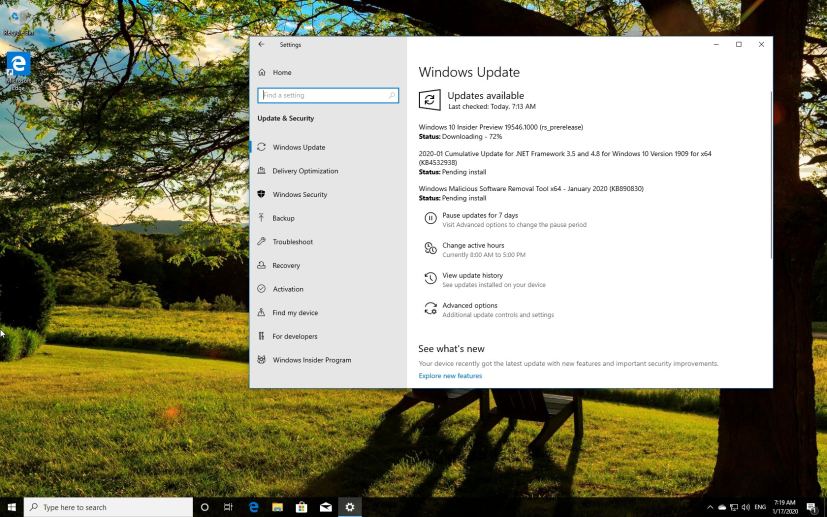Viewport: 827px width, 517px height.
Task: Open Home in Settings sidebar
Action: point(282,72)
